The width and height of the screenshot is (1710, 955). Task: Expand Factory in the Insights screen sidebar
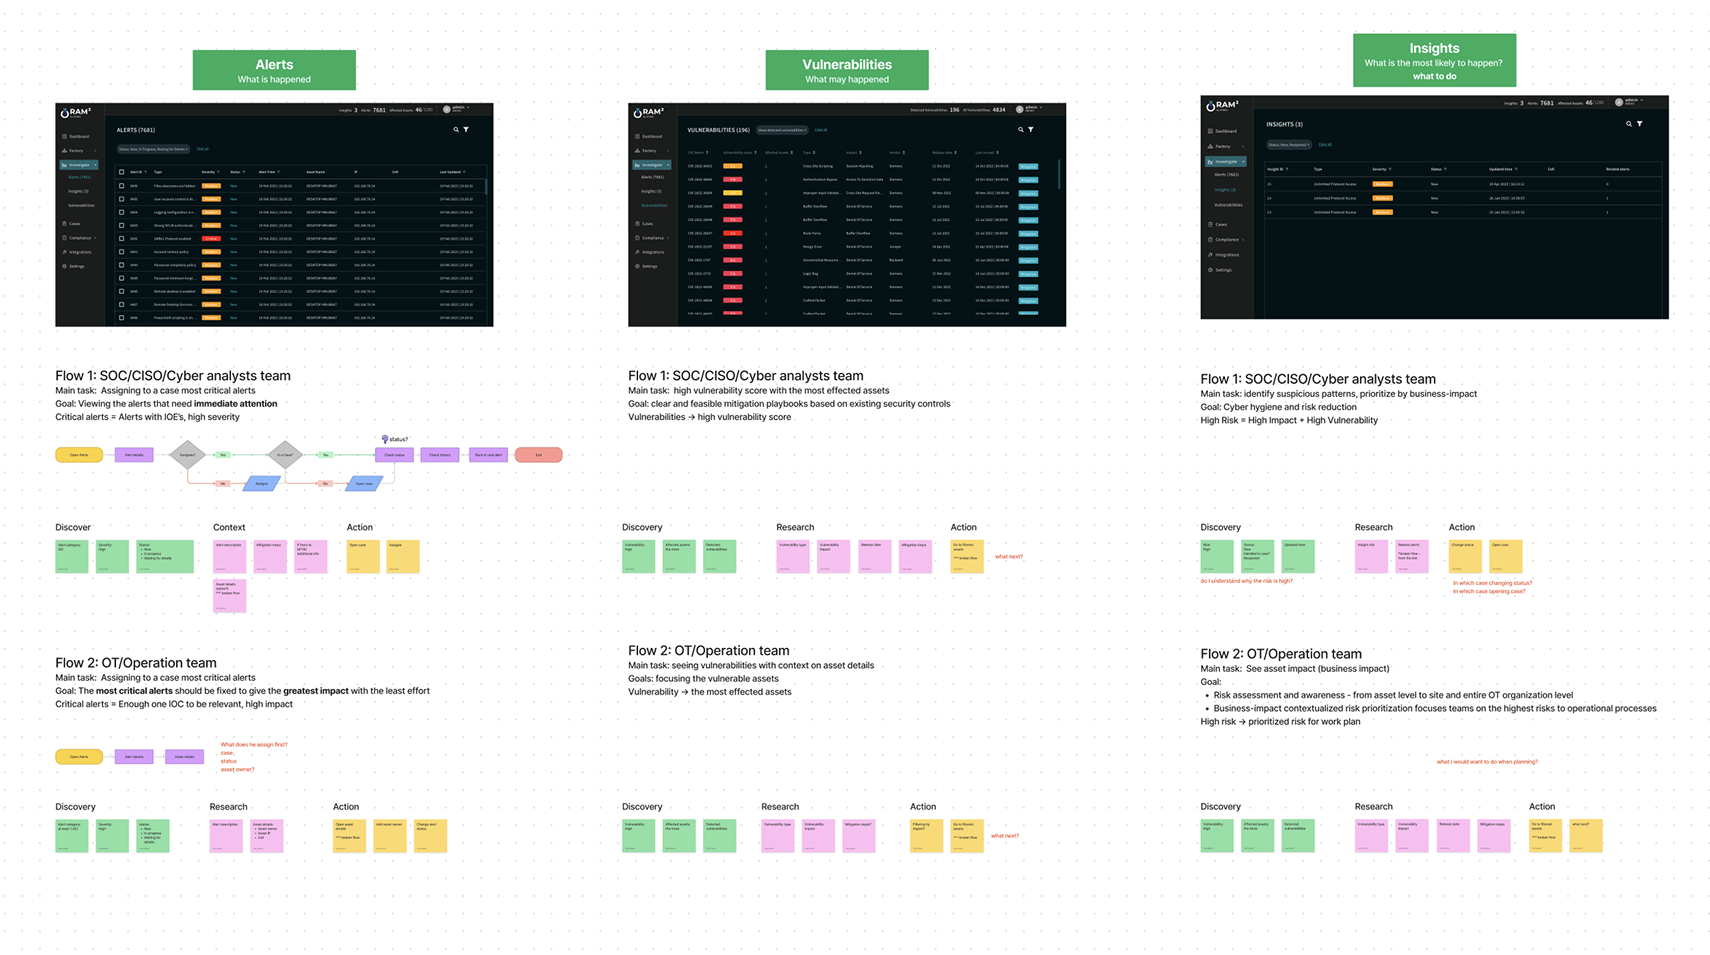click(x=1243, y=146)
